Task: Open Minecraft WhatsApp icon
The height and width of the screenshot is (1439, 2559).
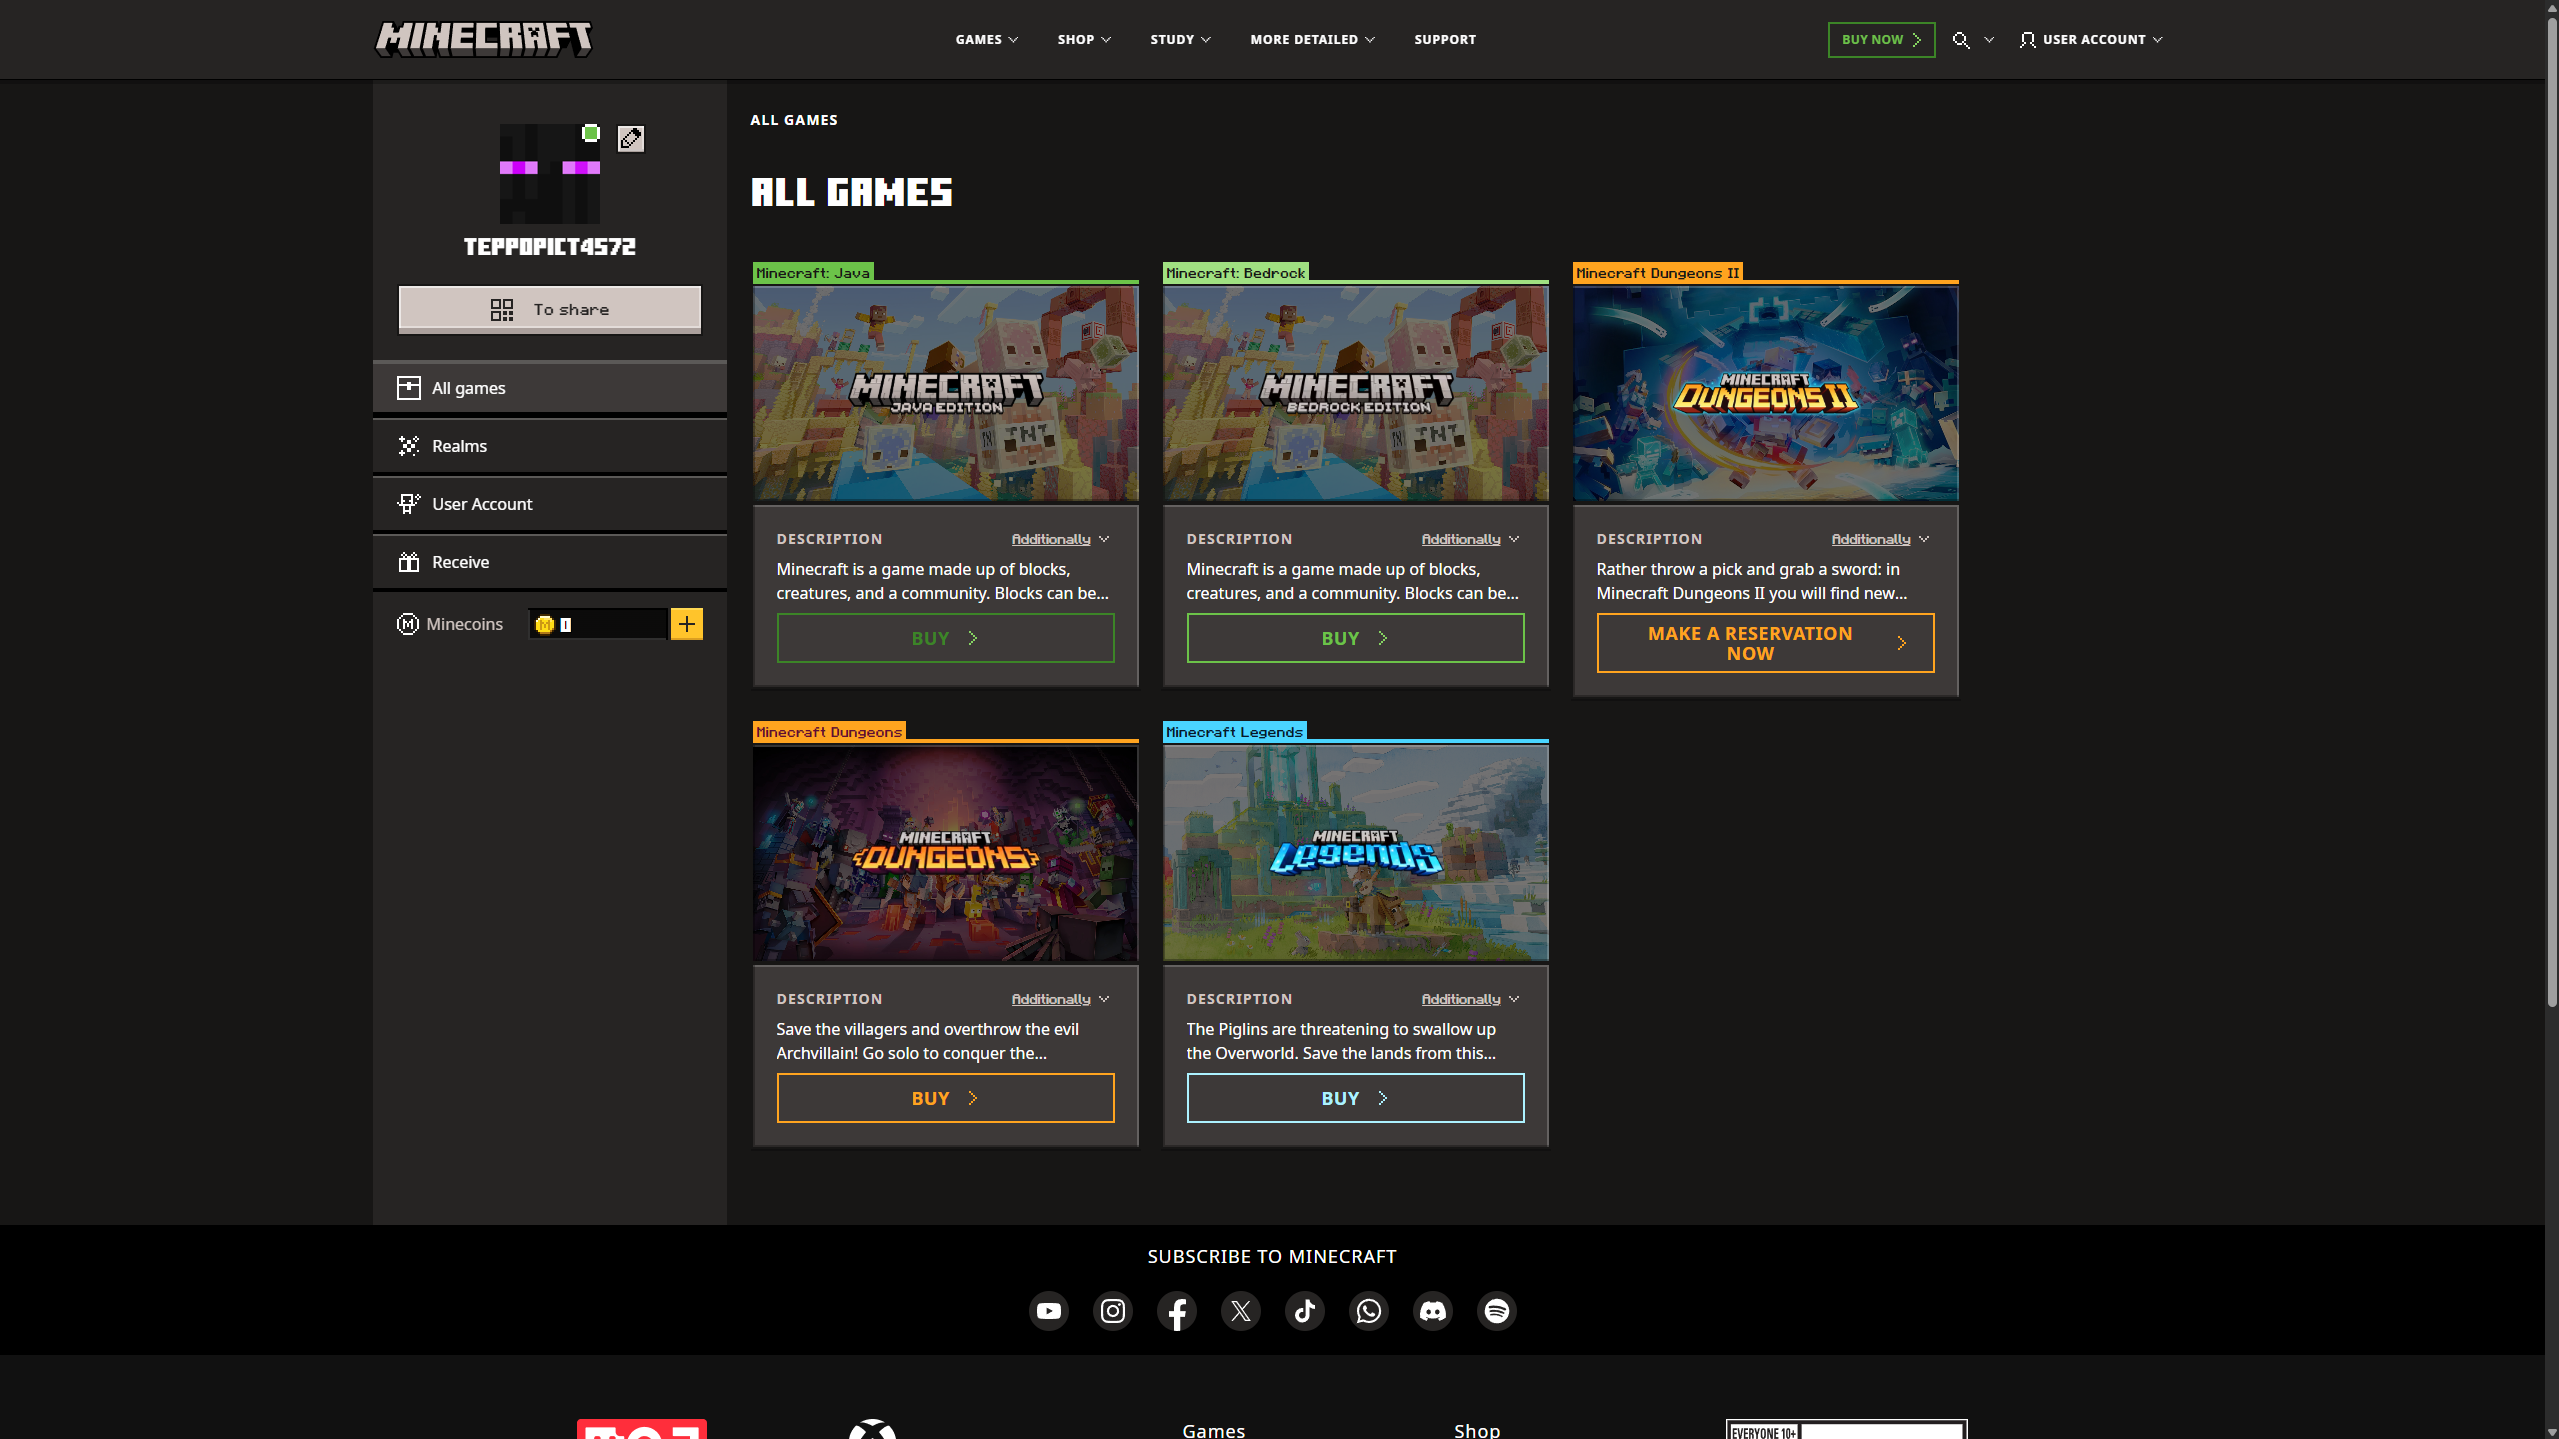Action: click(1368, 1311)
